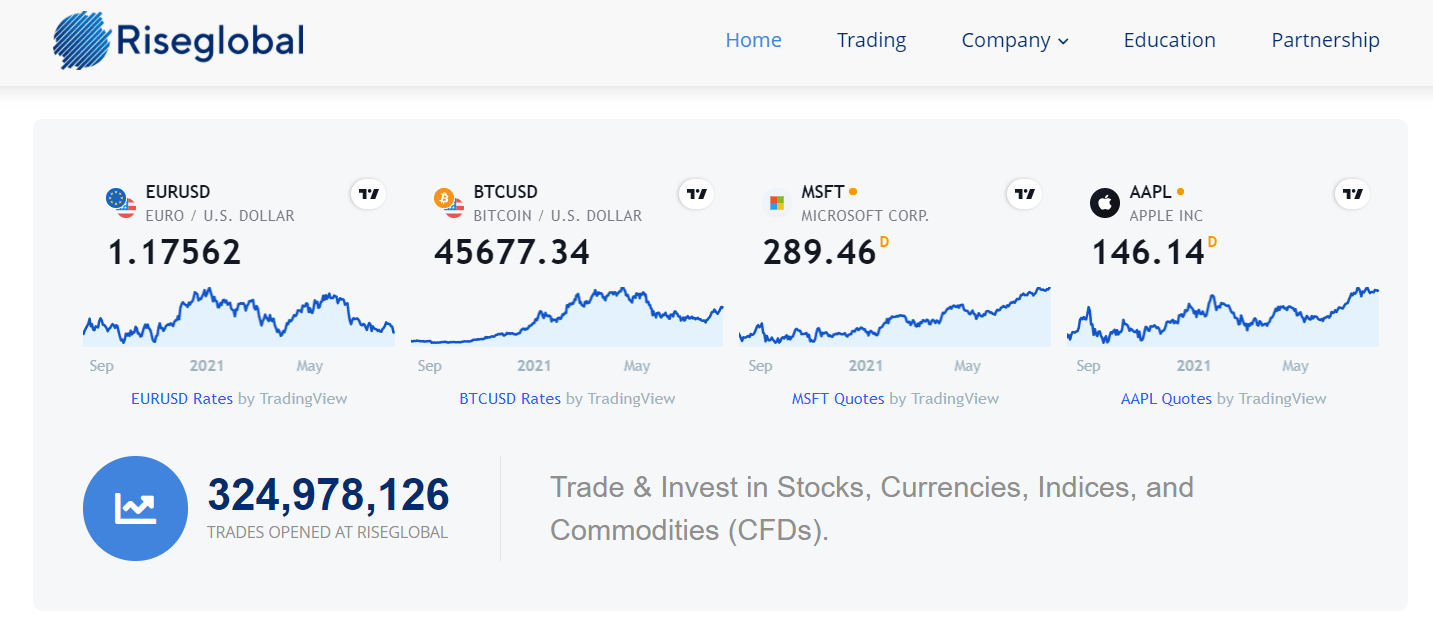Open the Education page from navigation
The image size is (1433, 643).
click(1169, 40)
